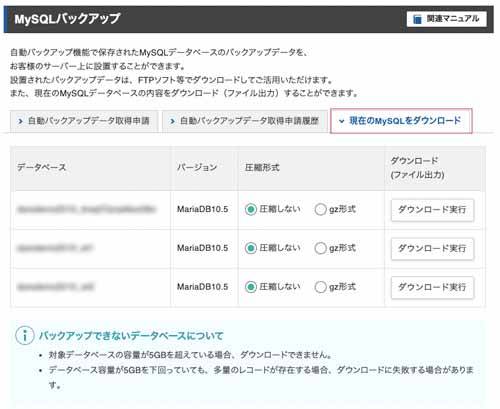The height and width of the screenshot is (409, 500).
Task: Choose gz形式 for the second database row
Action: click(320, 248)
